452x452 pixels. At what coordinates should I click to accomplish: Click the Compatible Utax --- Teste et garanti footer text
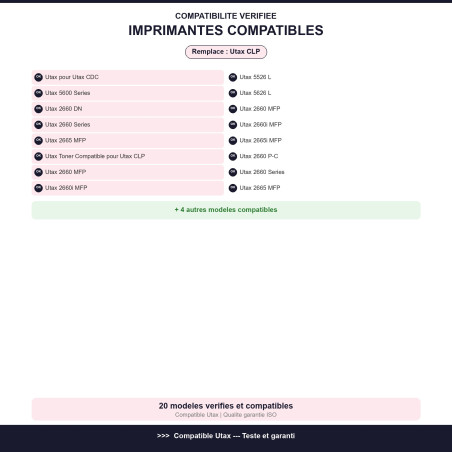[x=234, y=436]
